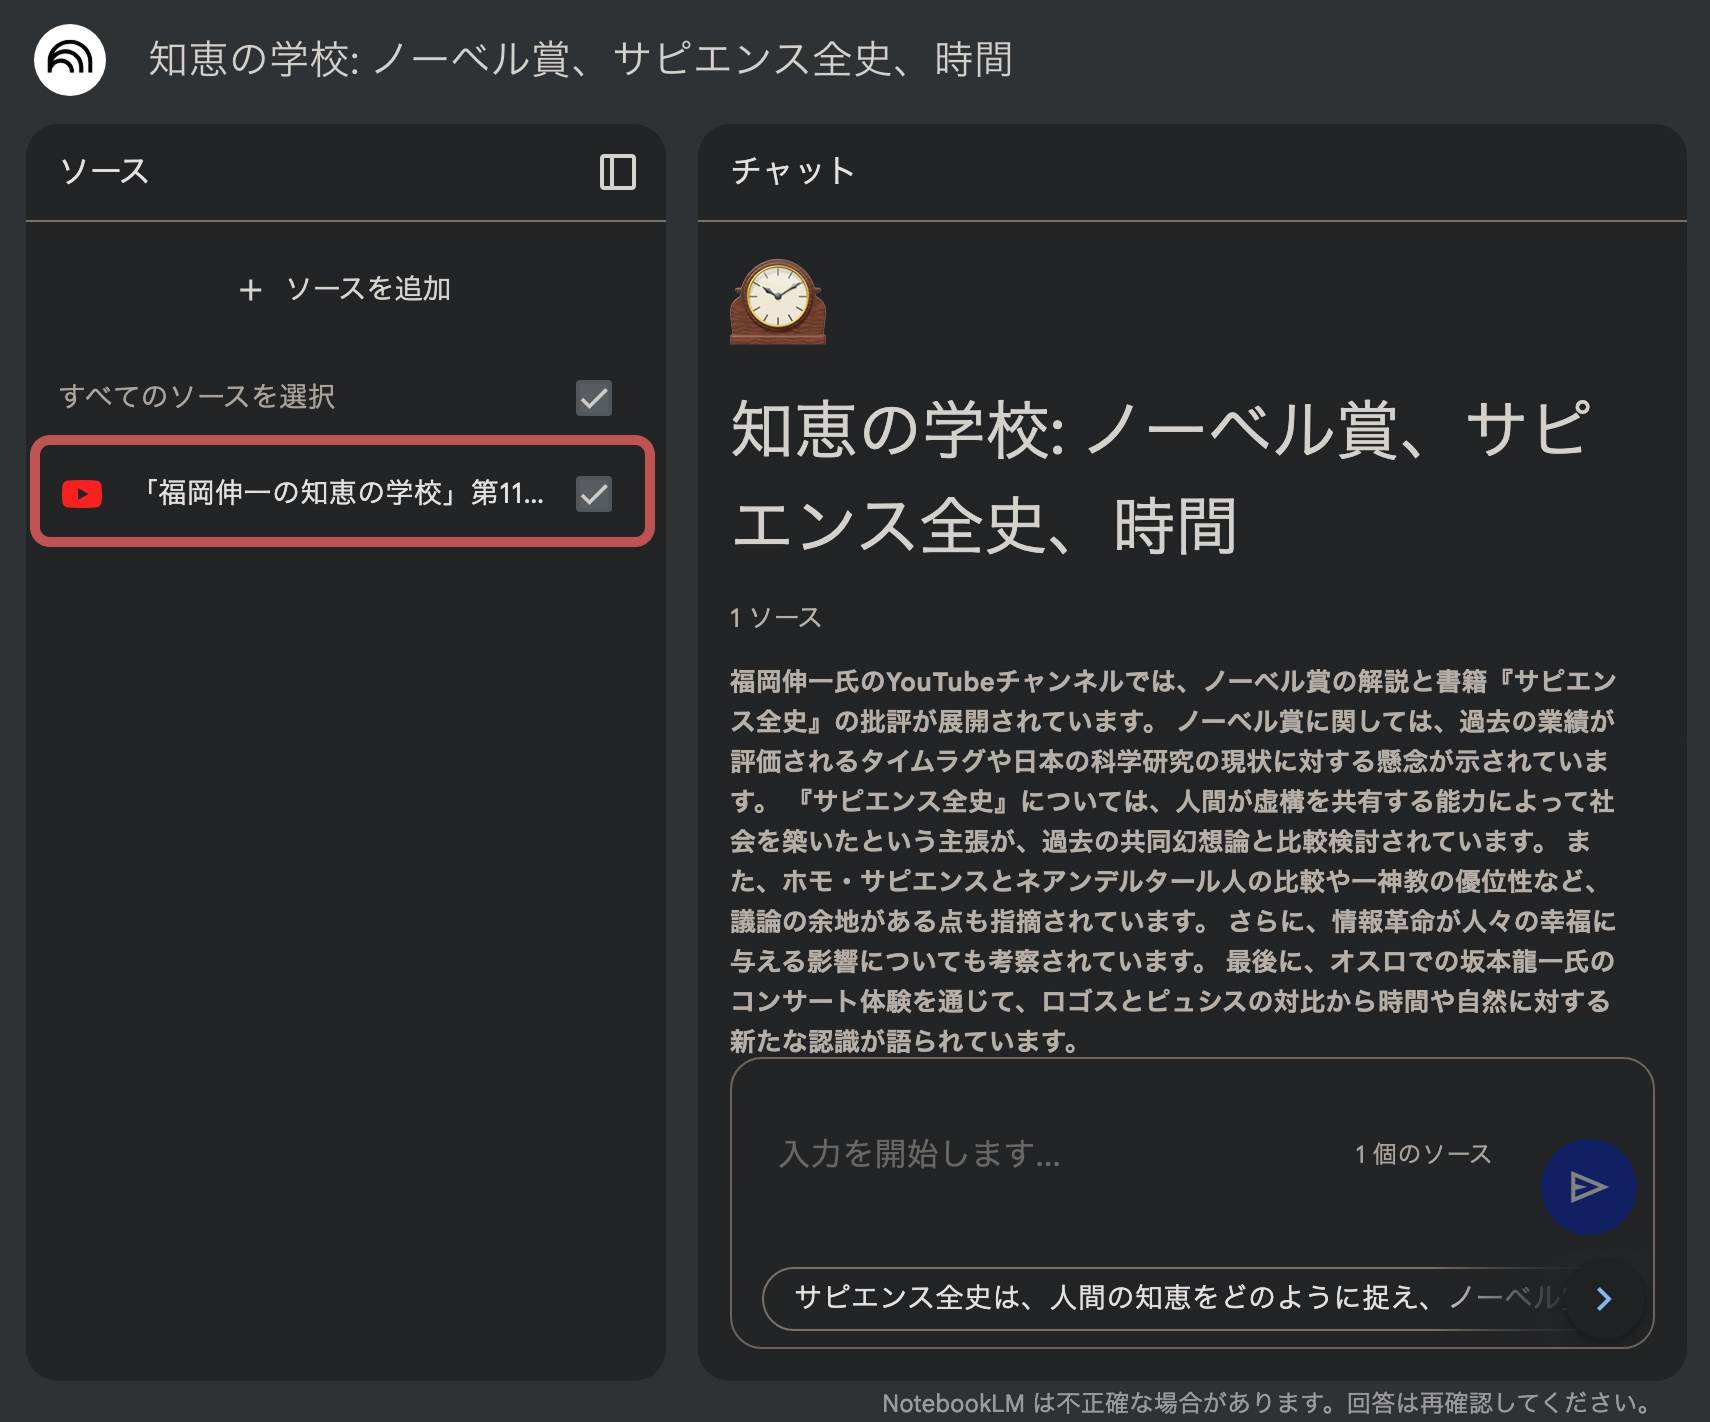
Task: Click the ソース panel heading
Action: [104, 172]
